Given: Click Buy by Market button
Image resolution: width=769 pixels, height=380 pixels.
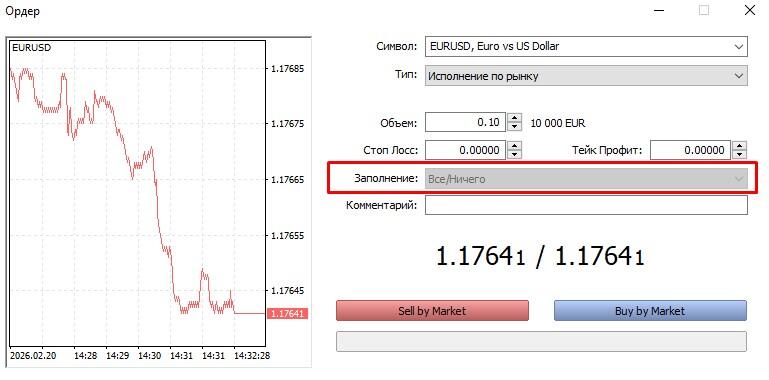Looking at the screenshot, I should (x=650, y=311).
